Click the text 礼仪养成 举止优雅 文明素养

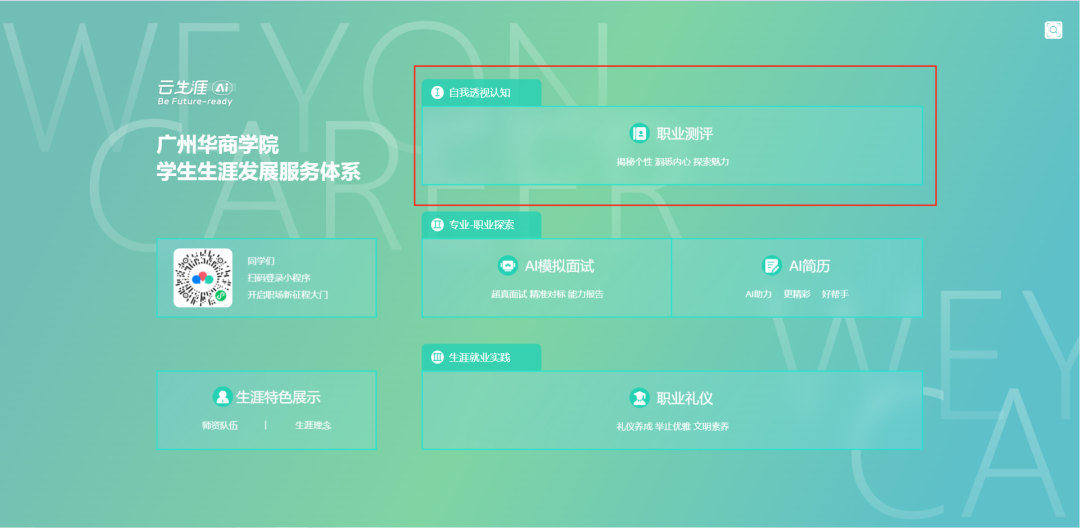pos(672,426)
